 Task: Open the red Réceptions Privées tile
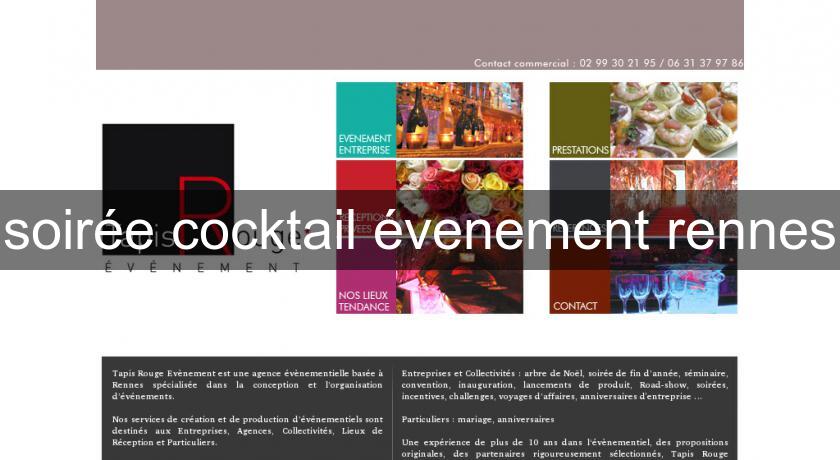pyautogui.click(x=366, y=198)
